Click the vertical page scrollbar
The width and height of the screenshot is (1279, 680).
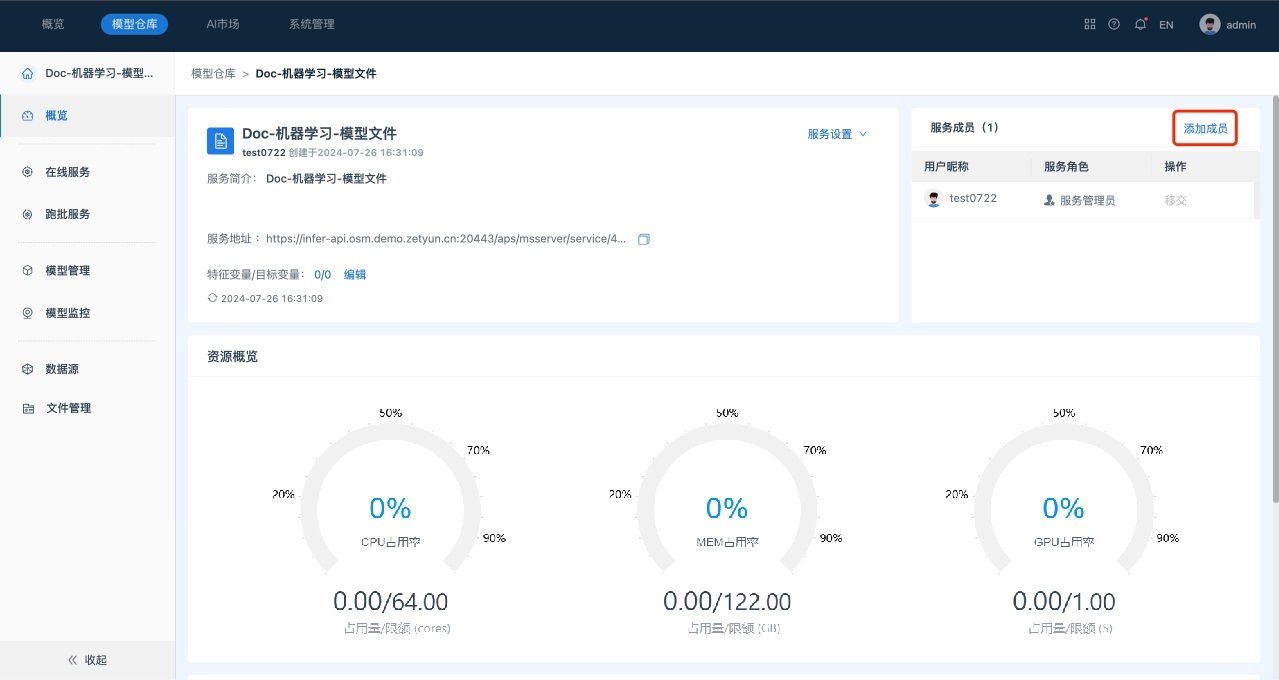click(1274, 300)
